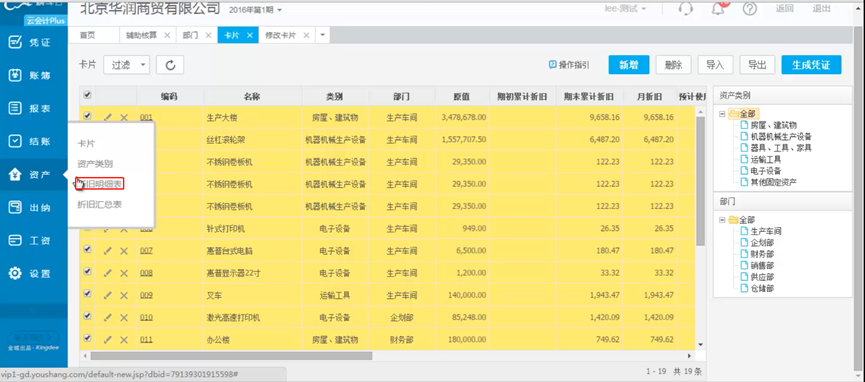Edit card 007 with its pencil icon
865x382 pixels.
[108, 251]
